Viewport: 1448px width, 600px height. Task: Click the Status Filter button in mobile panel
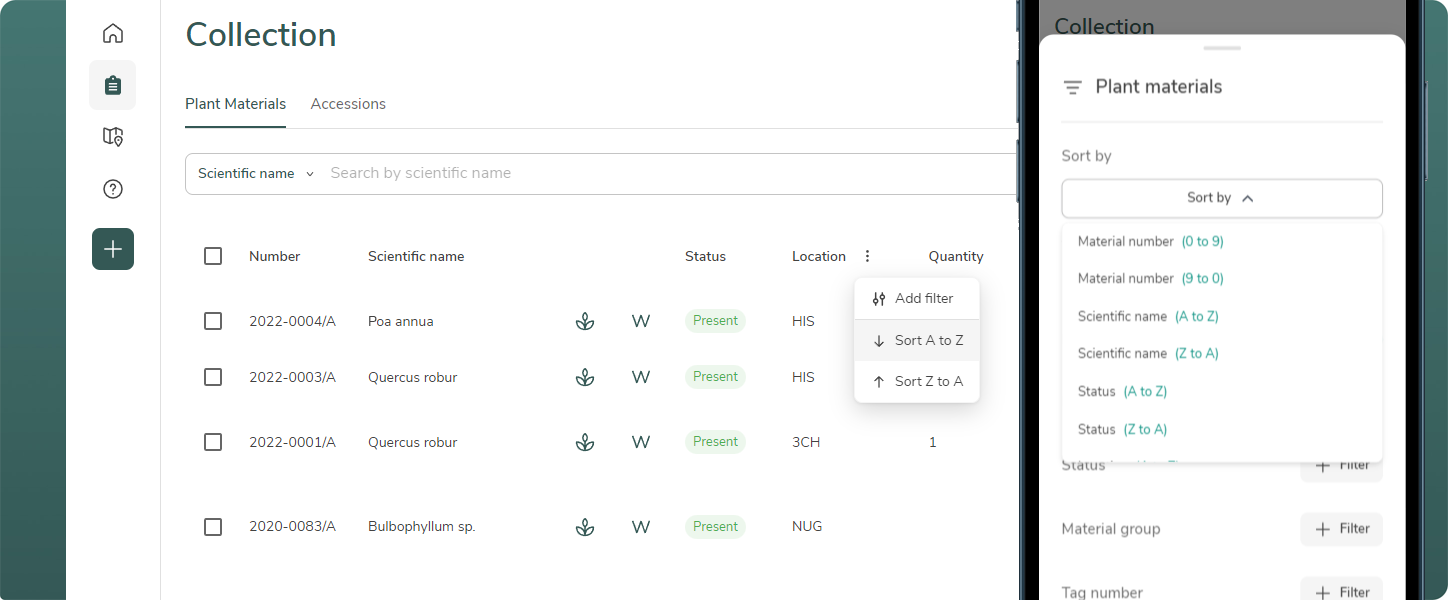pos(1341,470)
